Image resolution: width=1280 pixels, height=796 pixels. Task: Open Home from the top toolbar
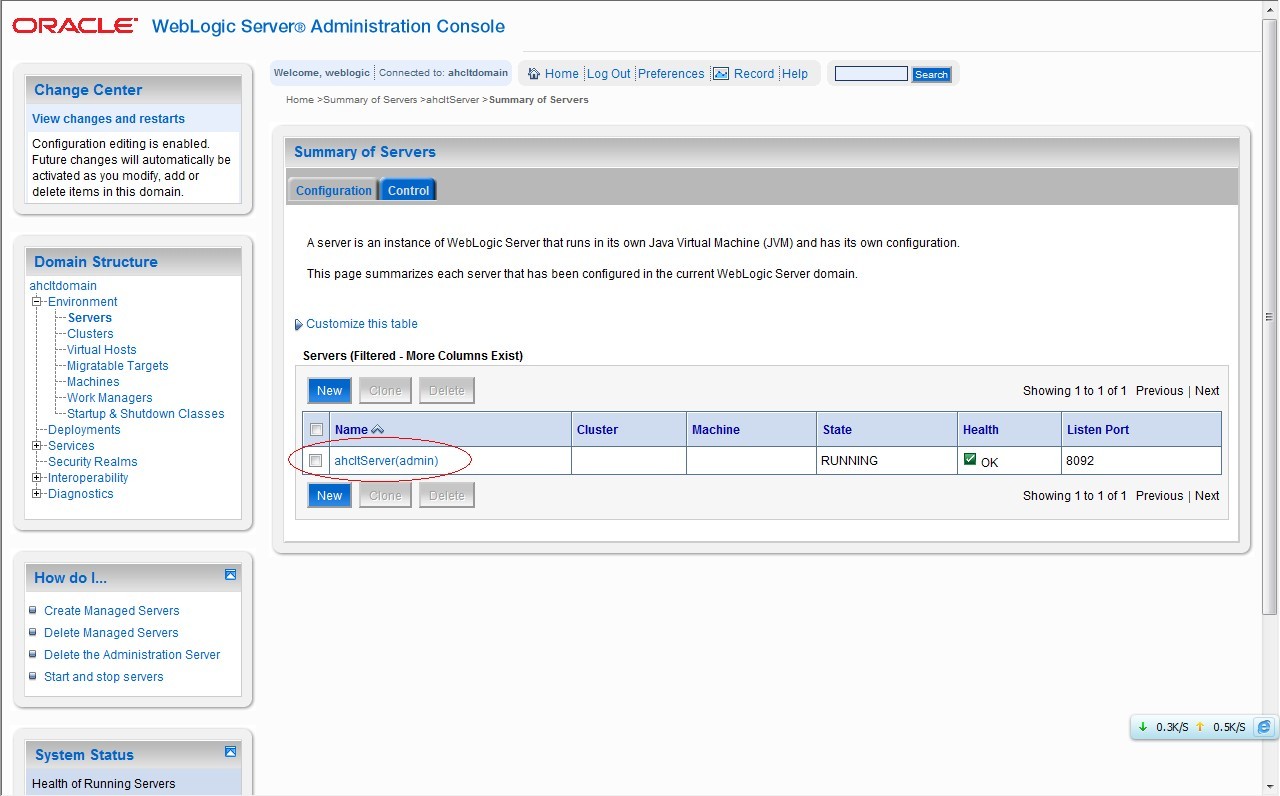(561, 74)
